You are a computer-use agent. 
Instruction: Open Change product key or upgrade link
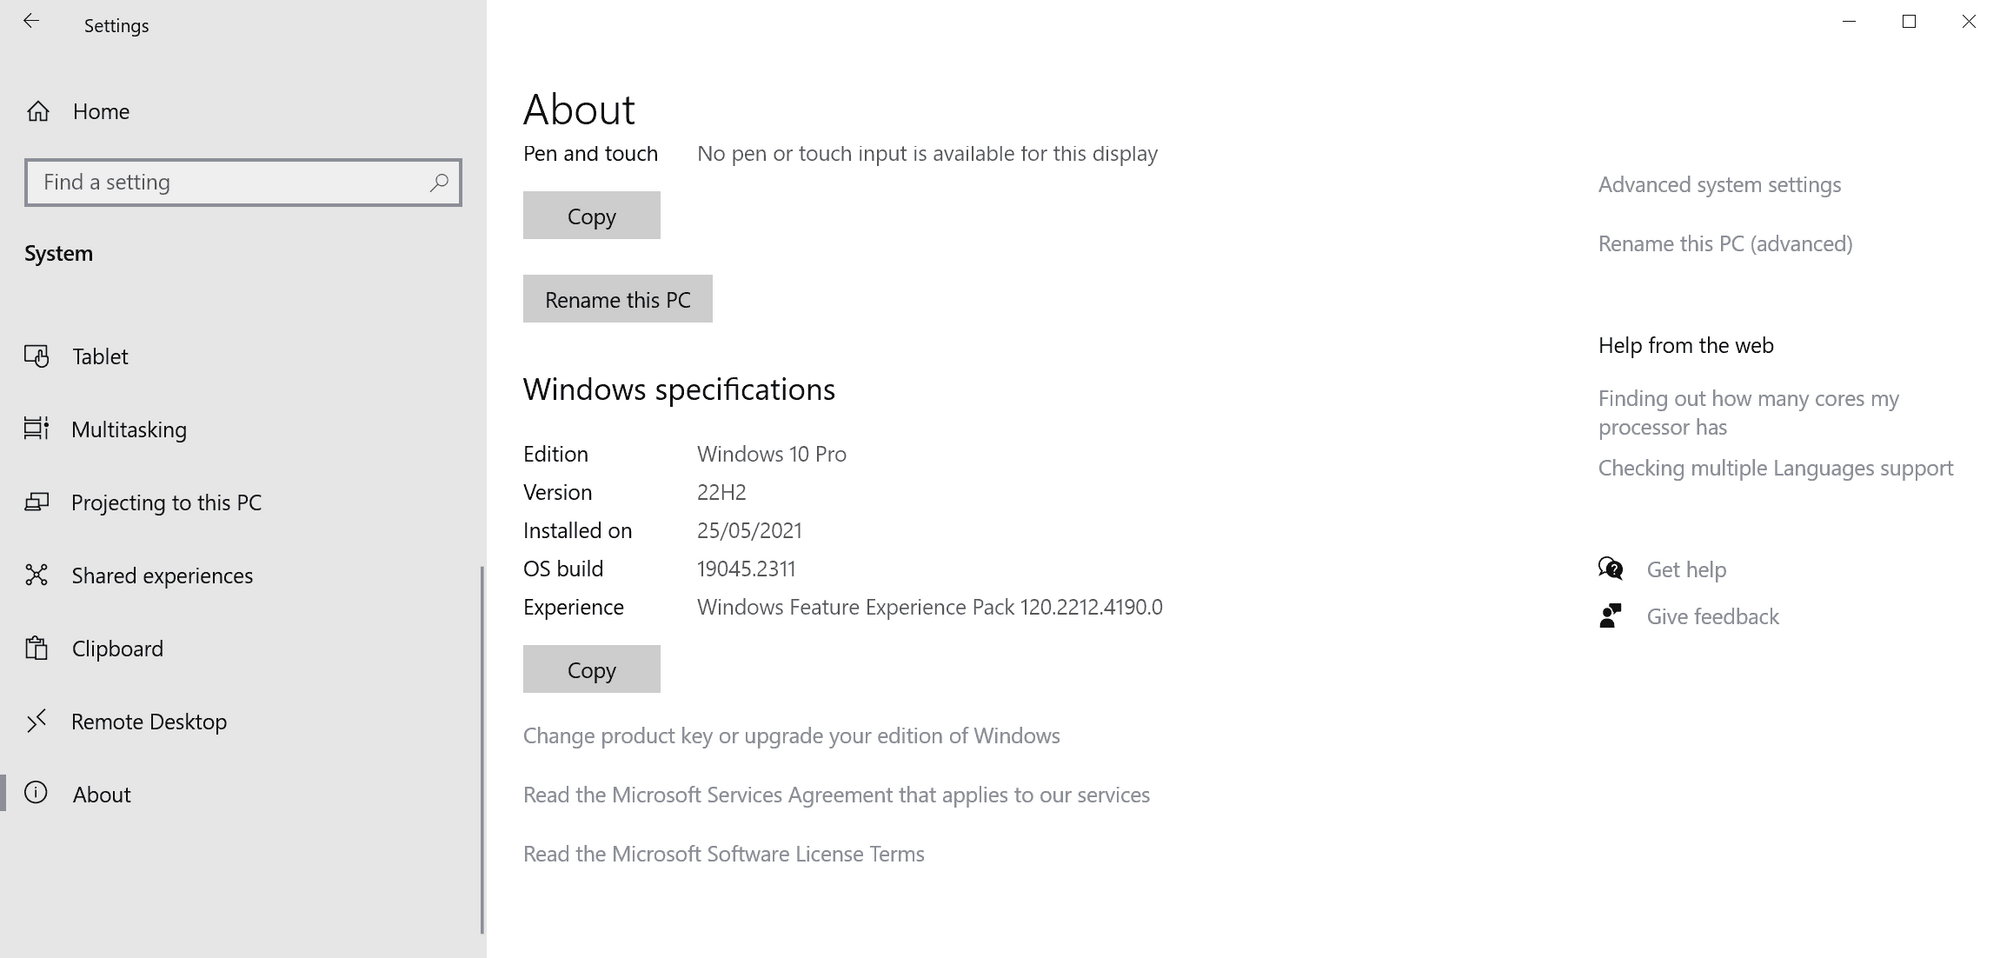[791, 736]
